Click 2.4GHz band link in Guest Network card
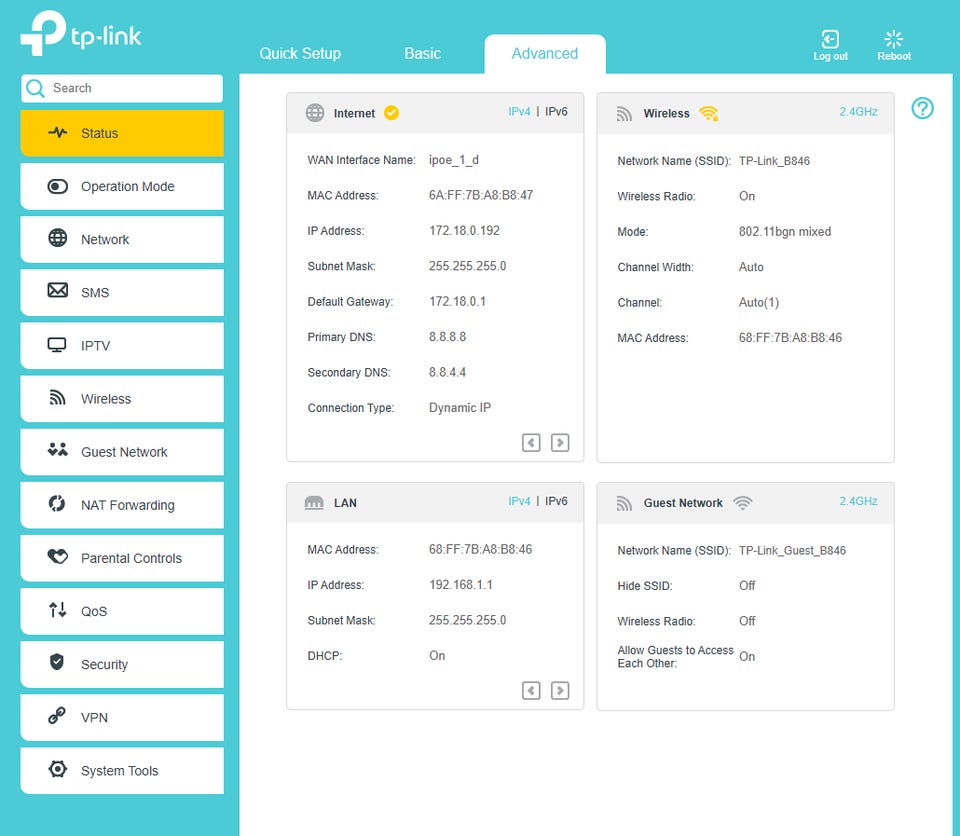This screenshot has height=836, width=960. coord(858,501)
